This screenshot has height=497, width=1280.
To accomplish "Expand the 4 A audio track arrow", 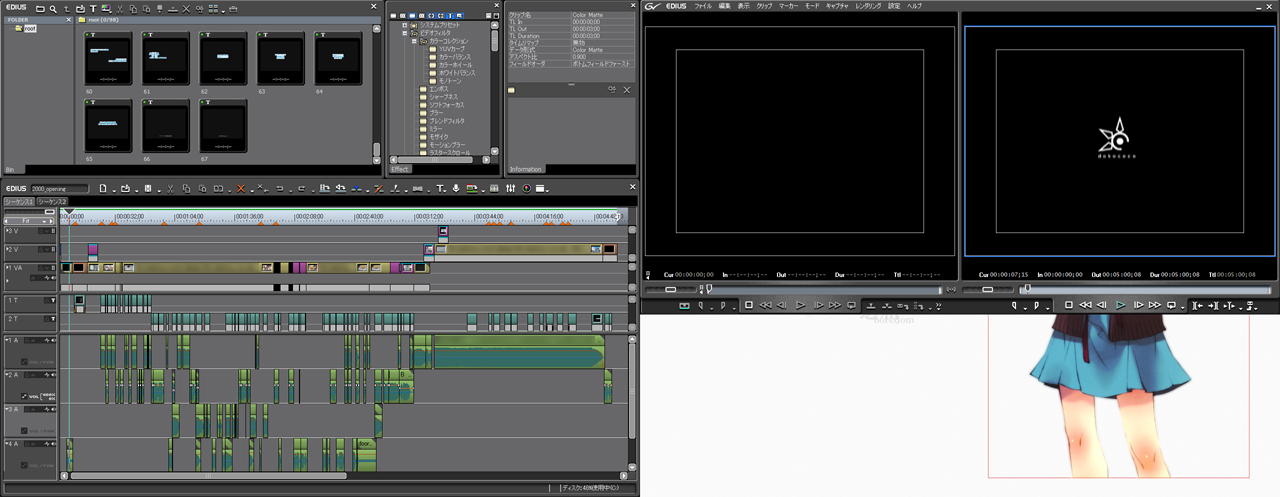I will tap(7, 443).
